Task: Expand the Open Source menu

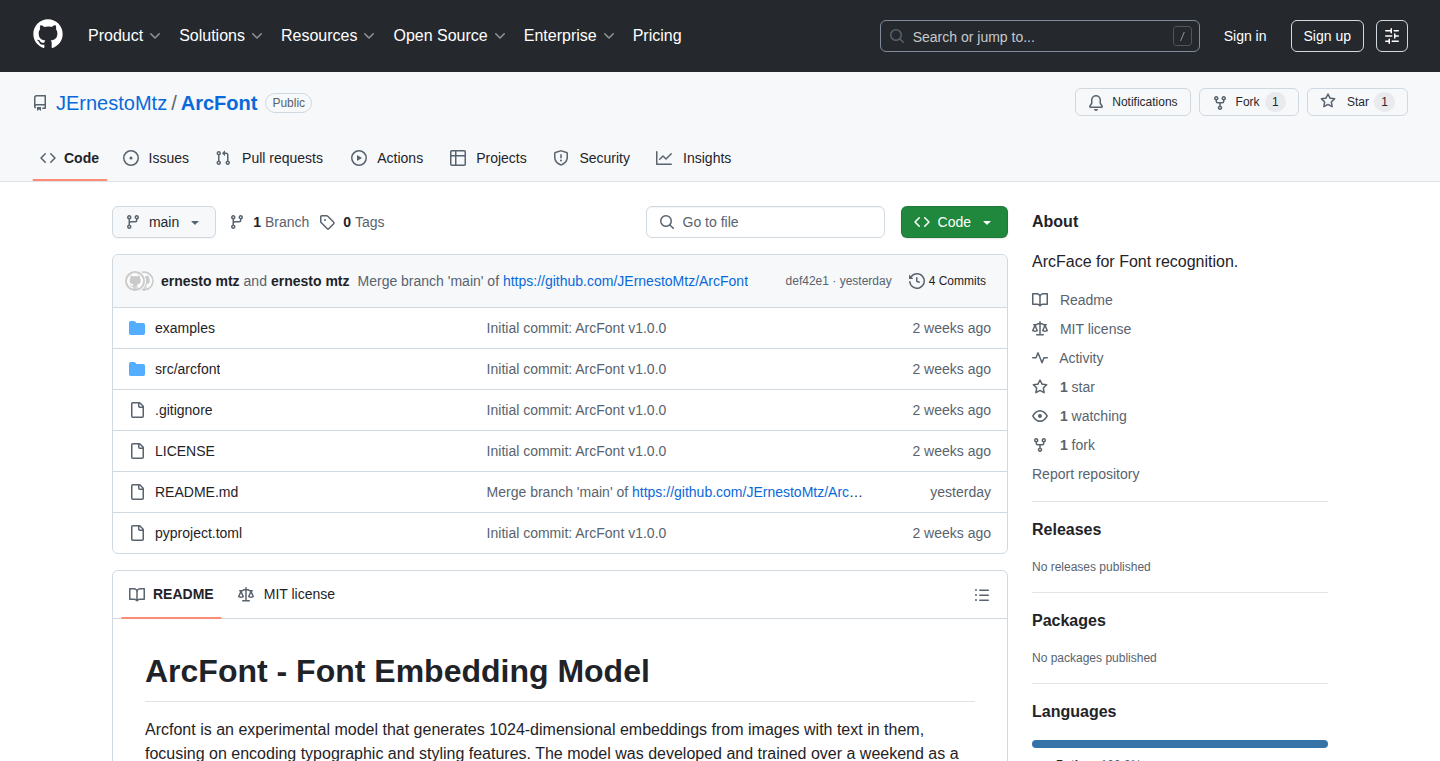Action: click(x=449, y=35)
